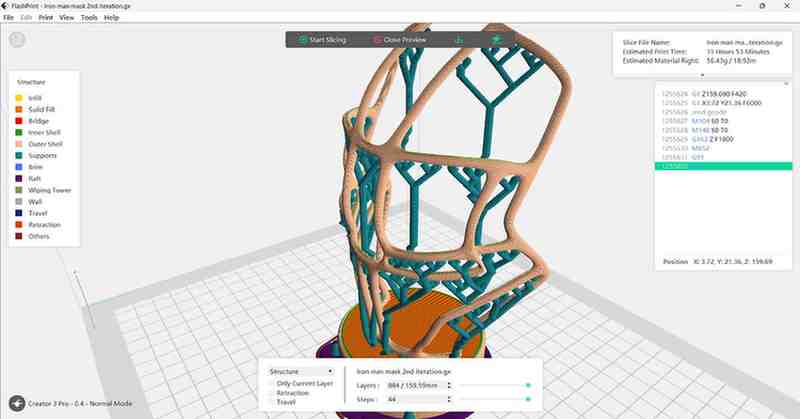Click the send-to-printer green icon in top toolbar
Viewport: 800px width, 419px height.
pos(496,39)
